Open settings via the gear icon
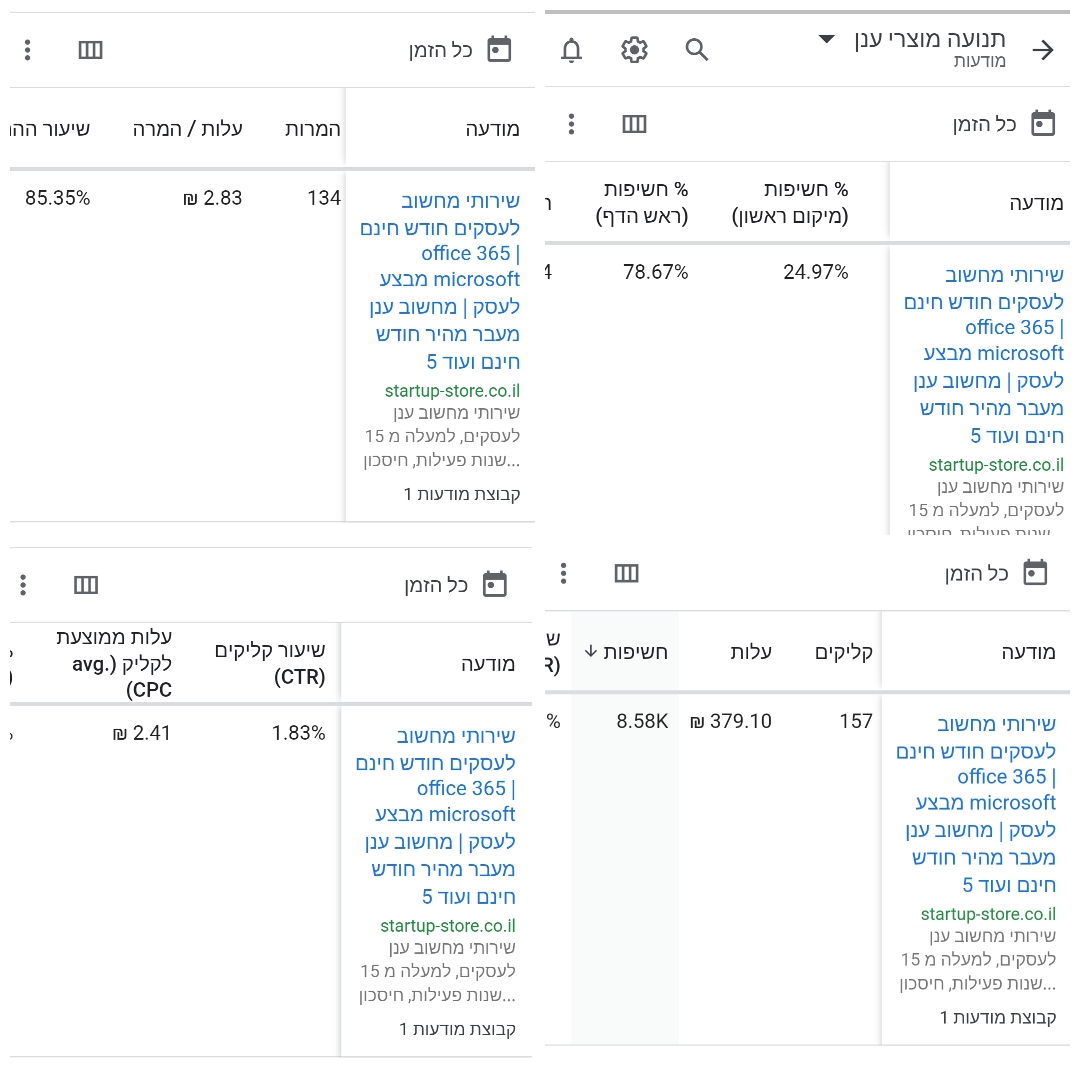This screenshot has width=1080, height=1080. (634, 50)
